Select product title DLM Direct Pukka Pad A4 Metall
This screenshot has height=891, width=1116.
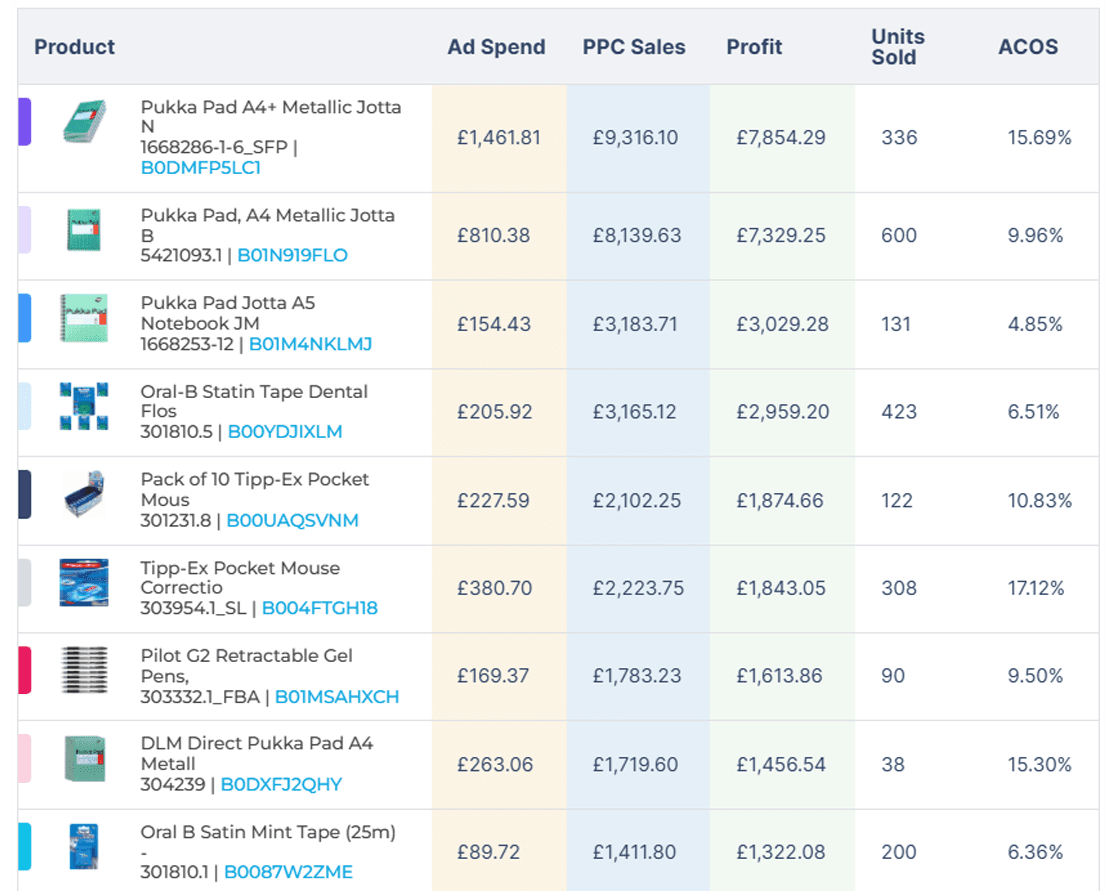(x=257, y=754)
